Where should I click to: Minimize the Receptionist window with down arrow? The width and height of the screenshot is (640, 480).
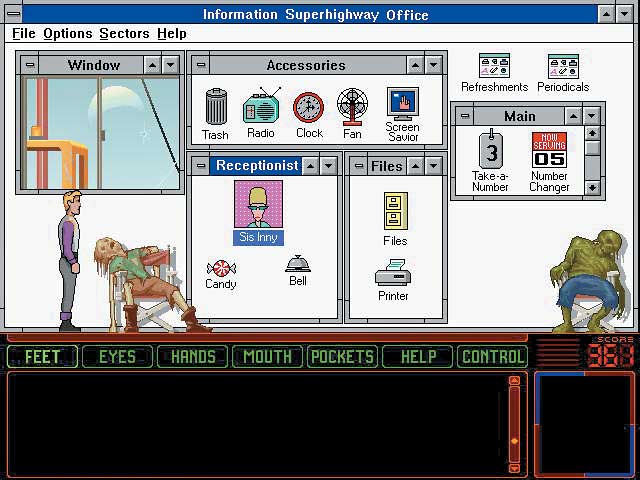(329, 166)
